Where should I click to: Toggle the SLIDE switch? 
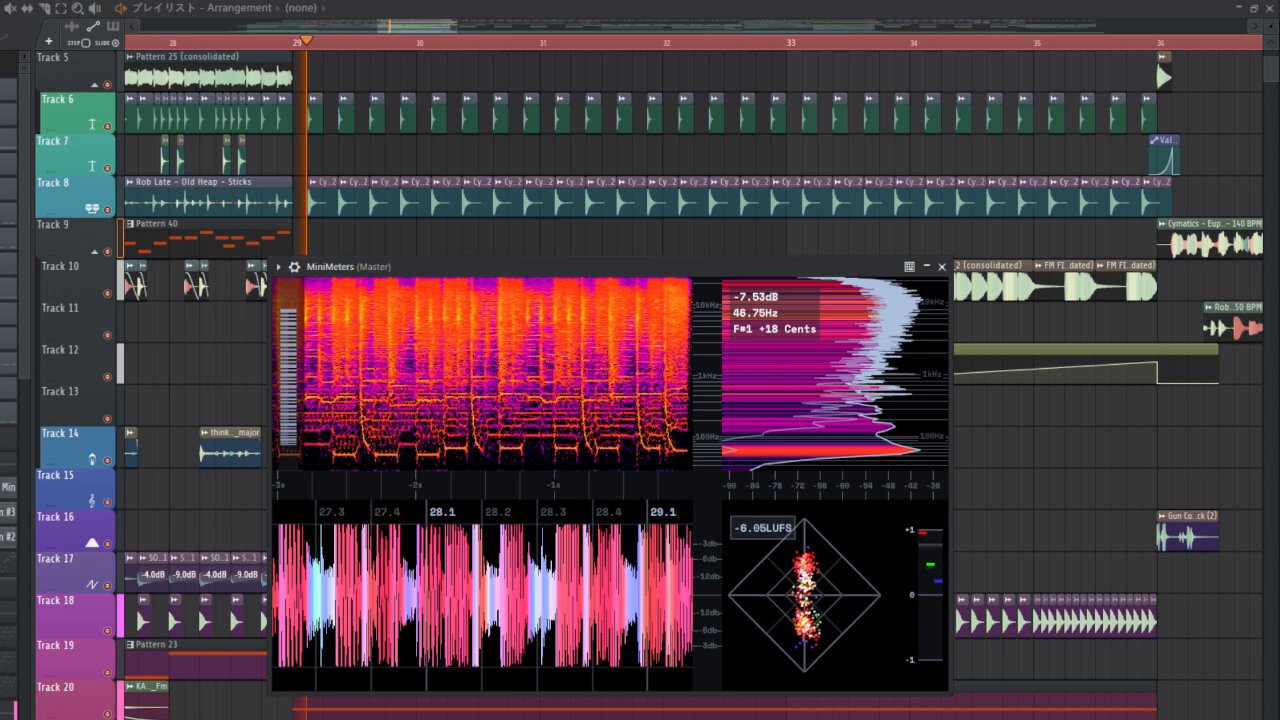tap(115, 43)
